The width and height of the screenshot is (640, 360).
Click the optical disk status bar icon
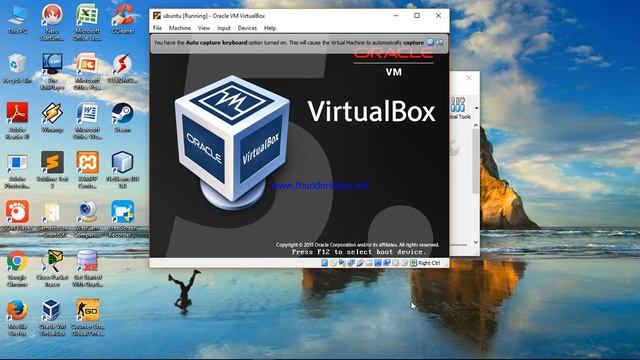tap(333, 263)
